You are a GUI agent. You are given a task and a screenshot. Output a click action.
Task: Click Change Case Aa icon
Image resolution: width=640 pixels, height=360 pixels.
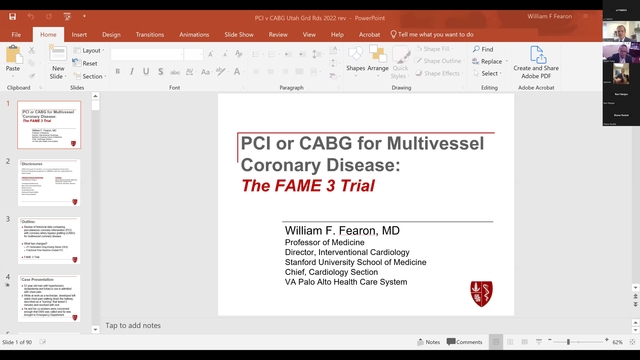(206, 72)
